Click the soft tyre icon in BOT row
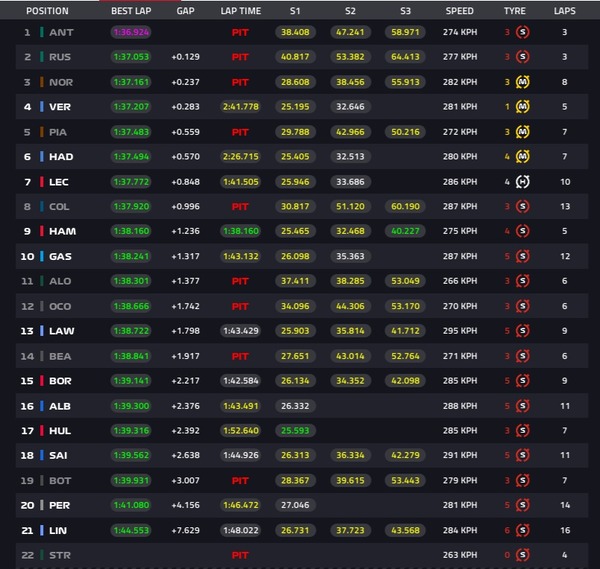 (522, 481)
